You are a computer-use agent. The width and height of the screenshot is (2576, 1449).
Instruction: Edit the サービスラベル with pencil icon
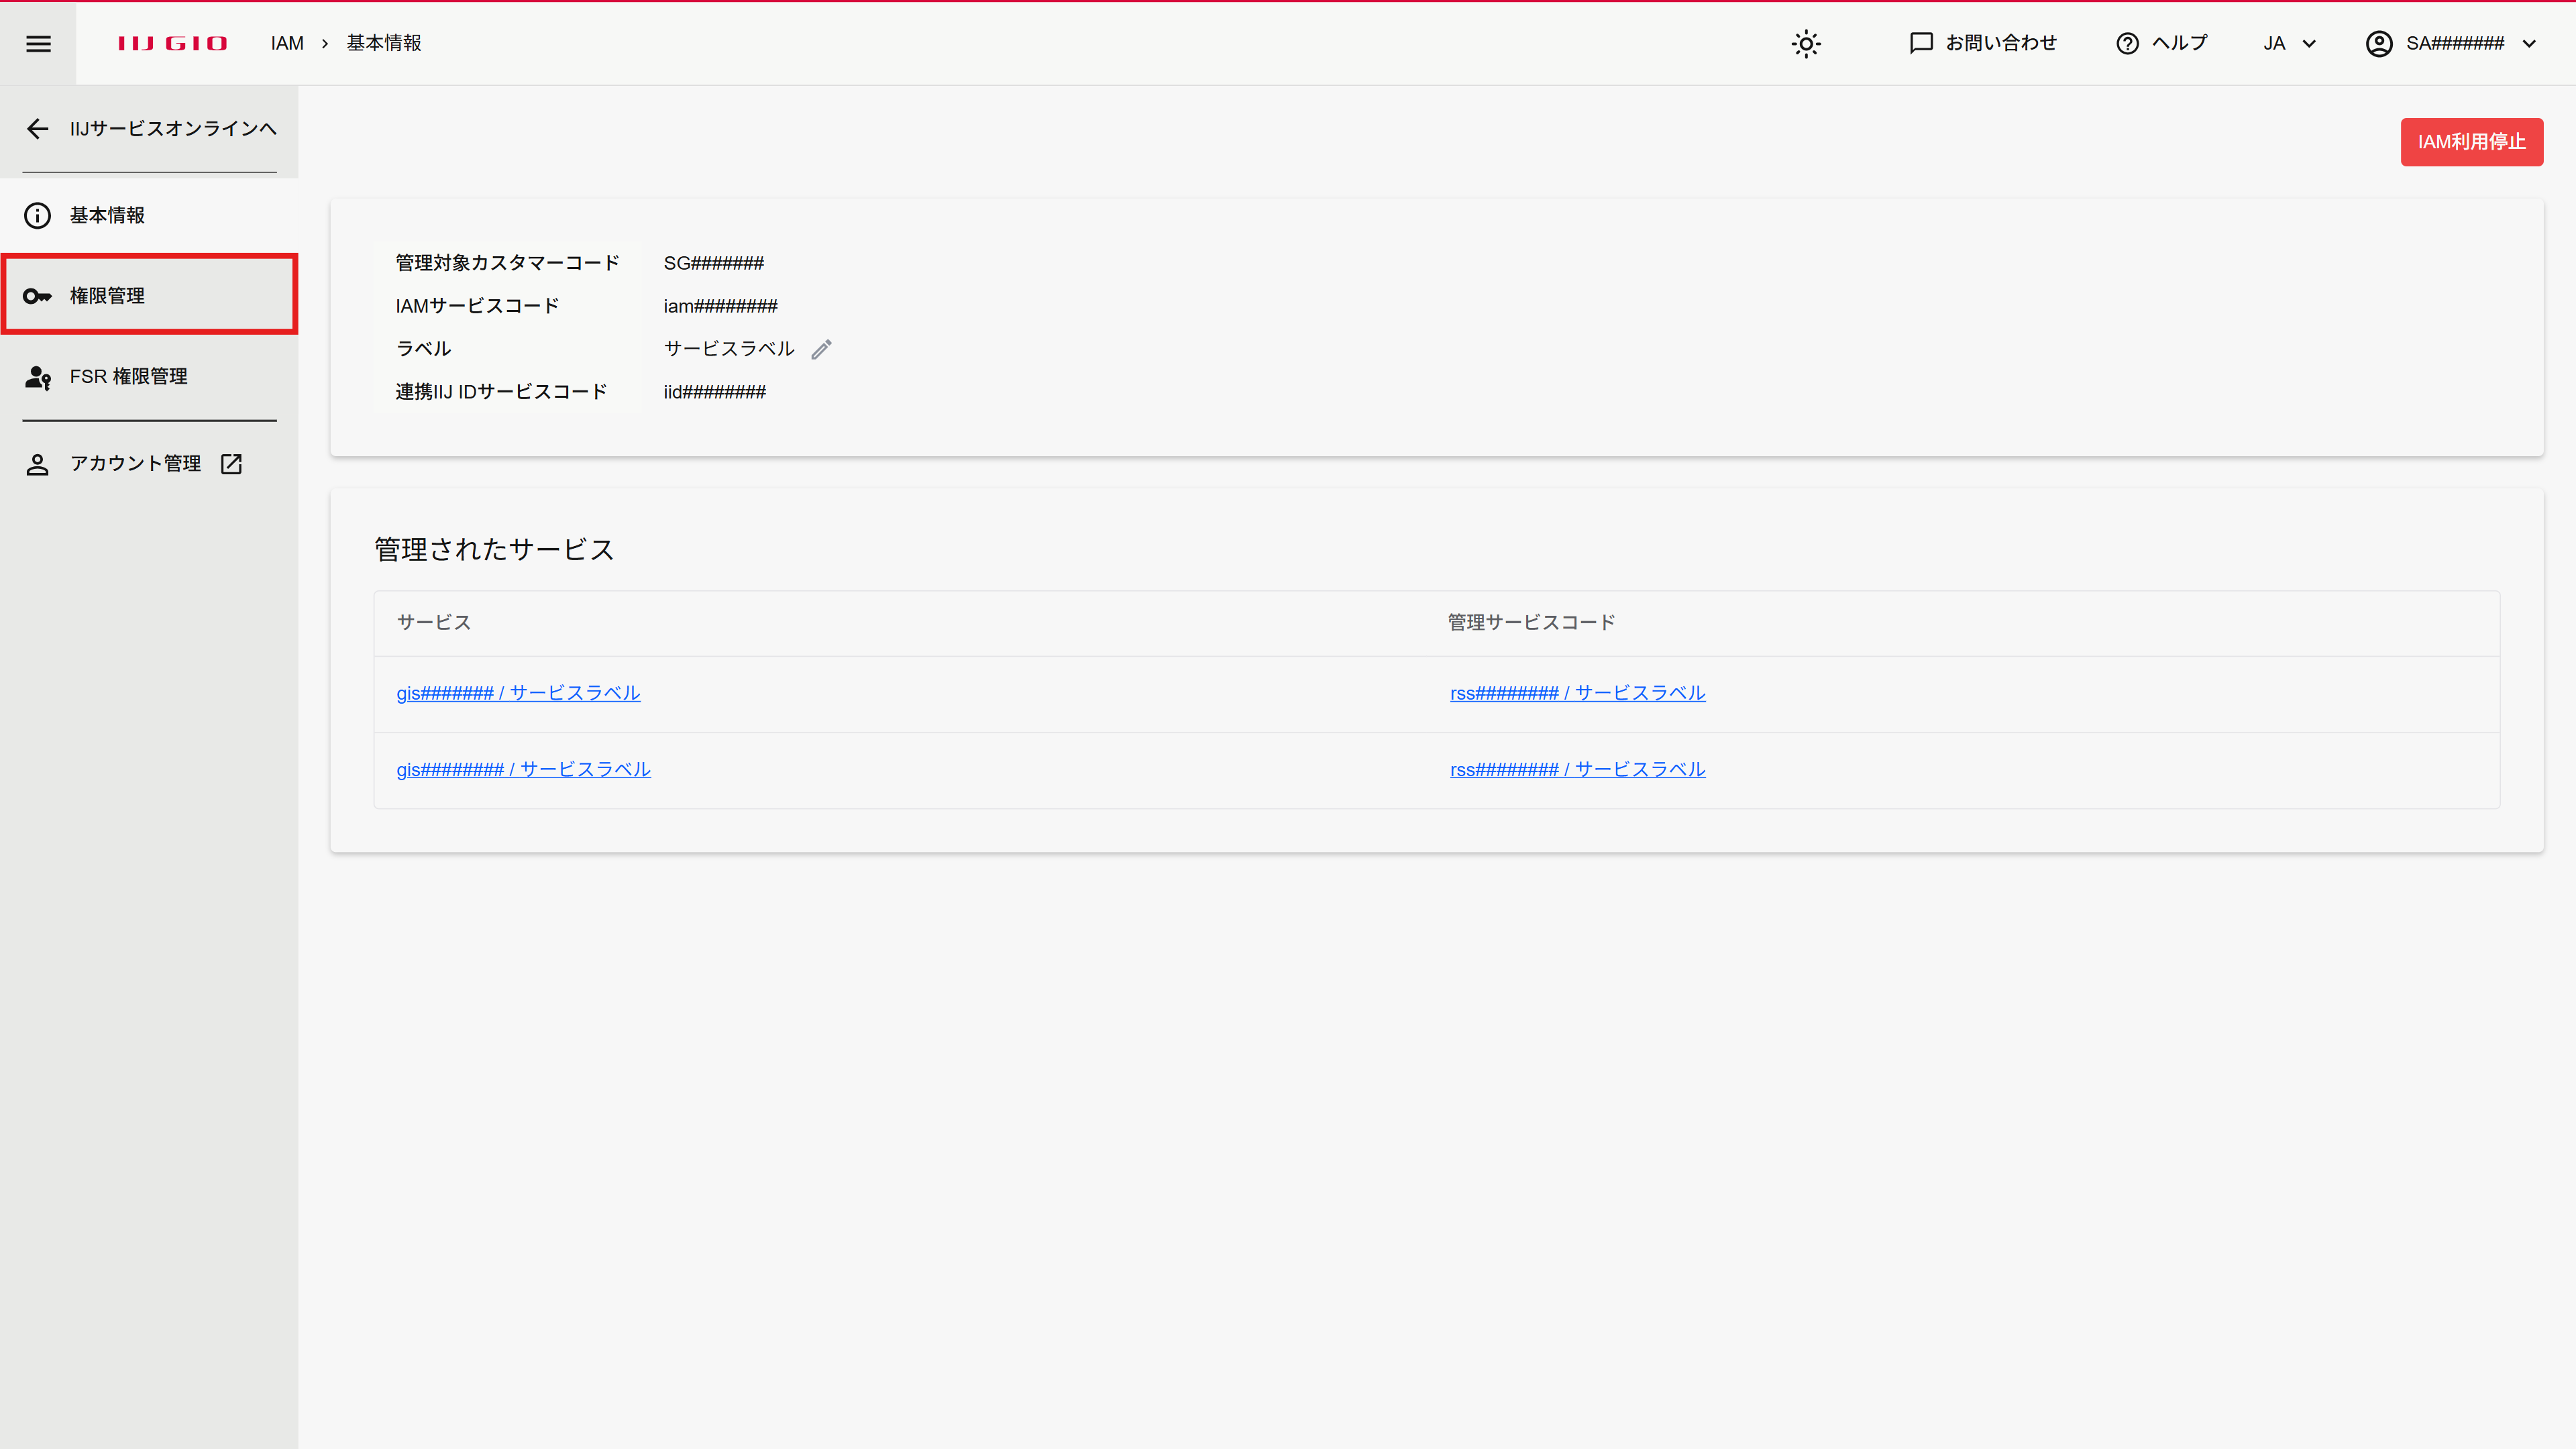pyautogui.click(x=821, y=349)
